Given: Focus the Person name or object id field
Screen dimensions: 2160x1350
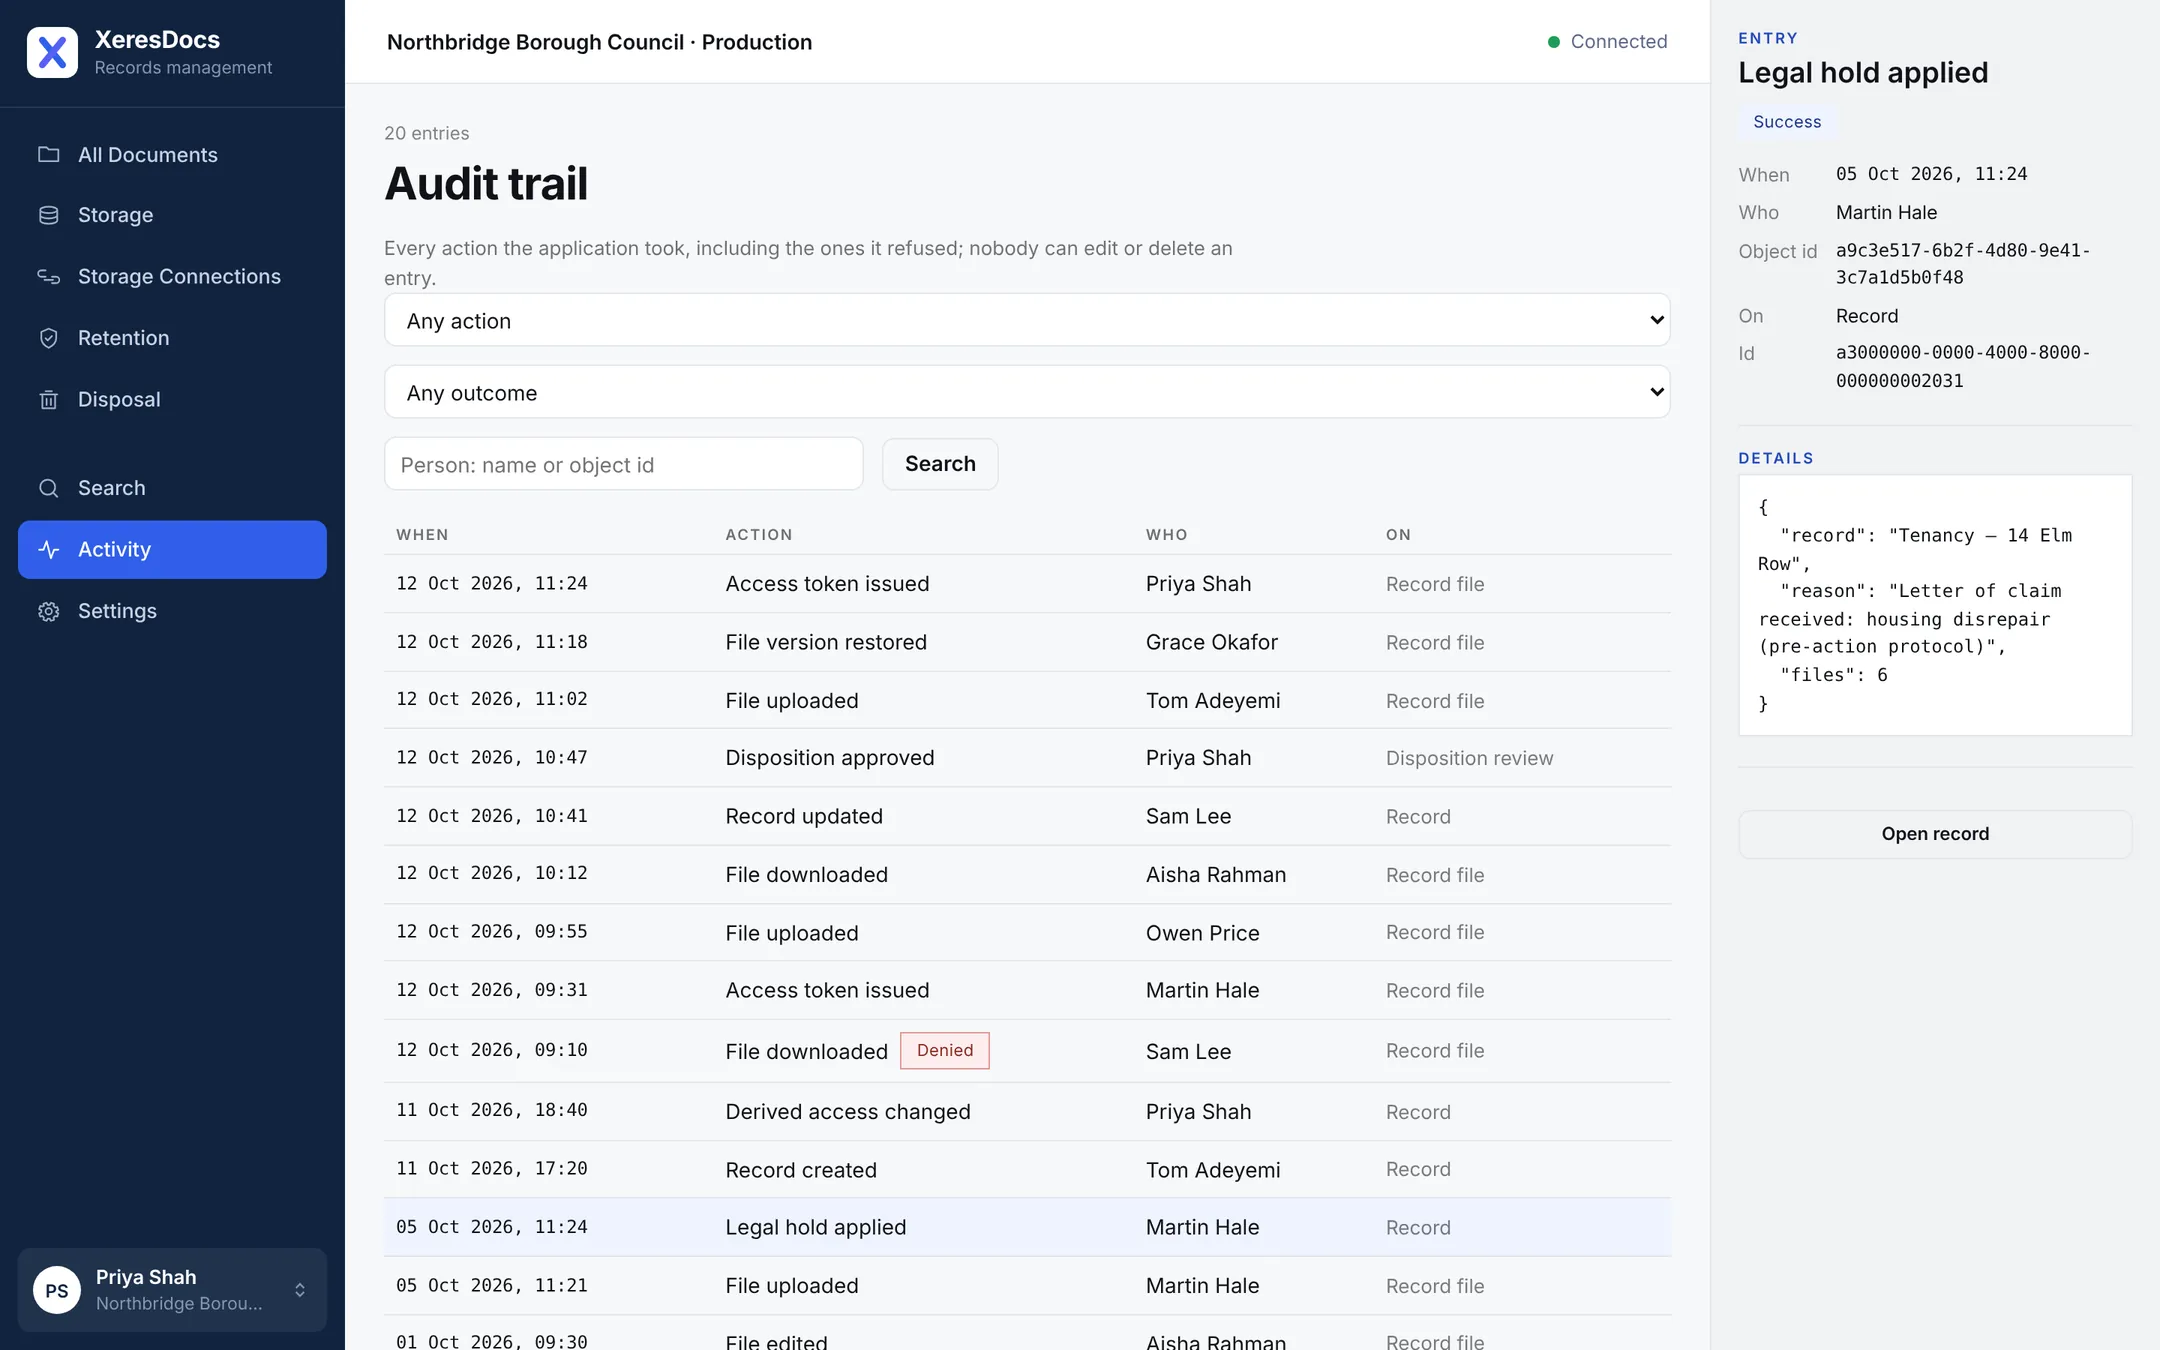Looking at the screenshot, I should 623,464.
